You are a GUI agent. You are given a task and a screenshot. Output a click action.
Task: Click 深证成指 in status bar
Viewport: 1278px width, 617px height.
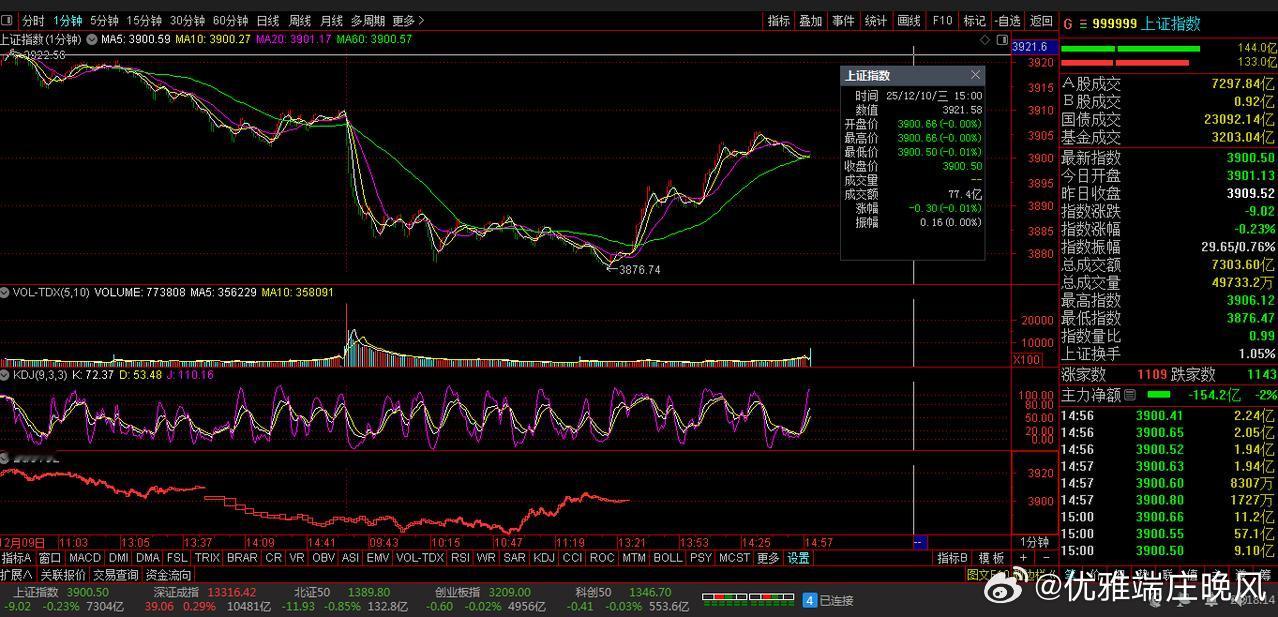click(x=177, y=592)
